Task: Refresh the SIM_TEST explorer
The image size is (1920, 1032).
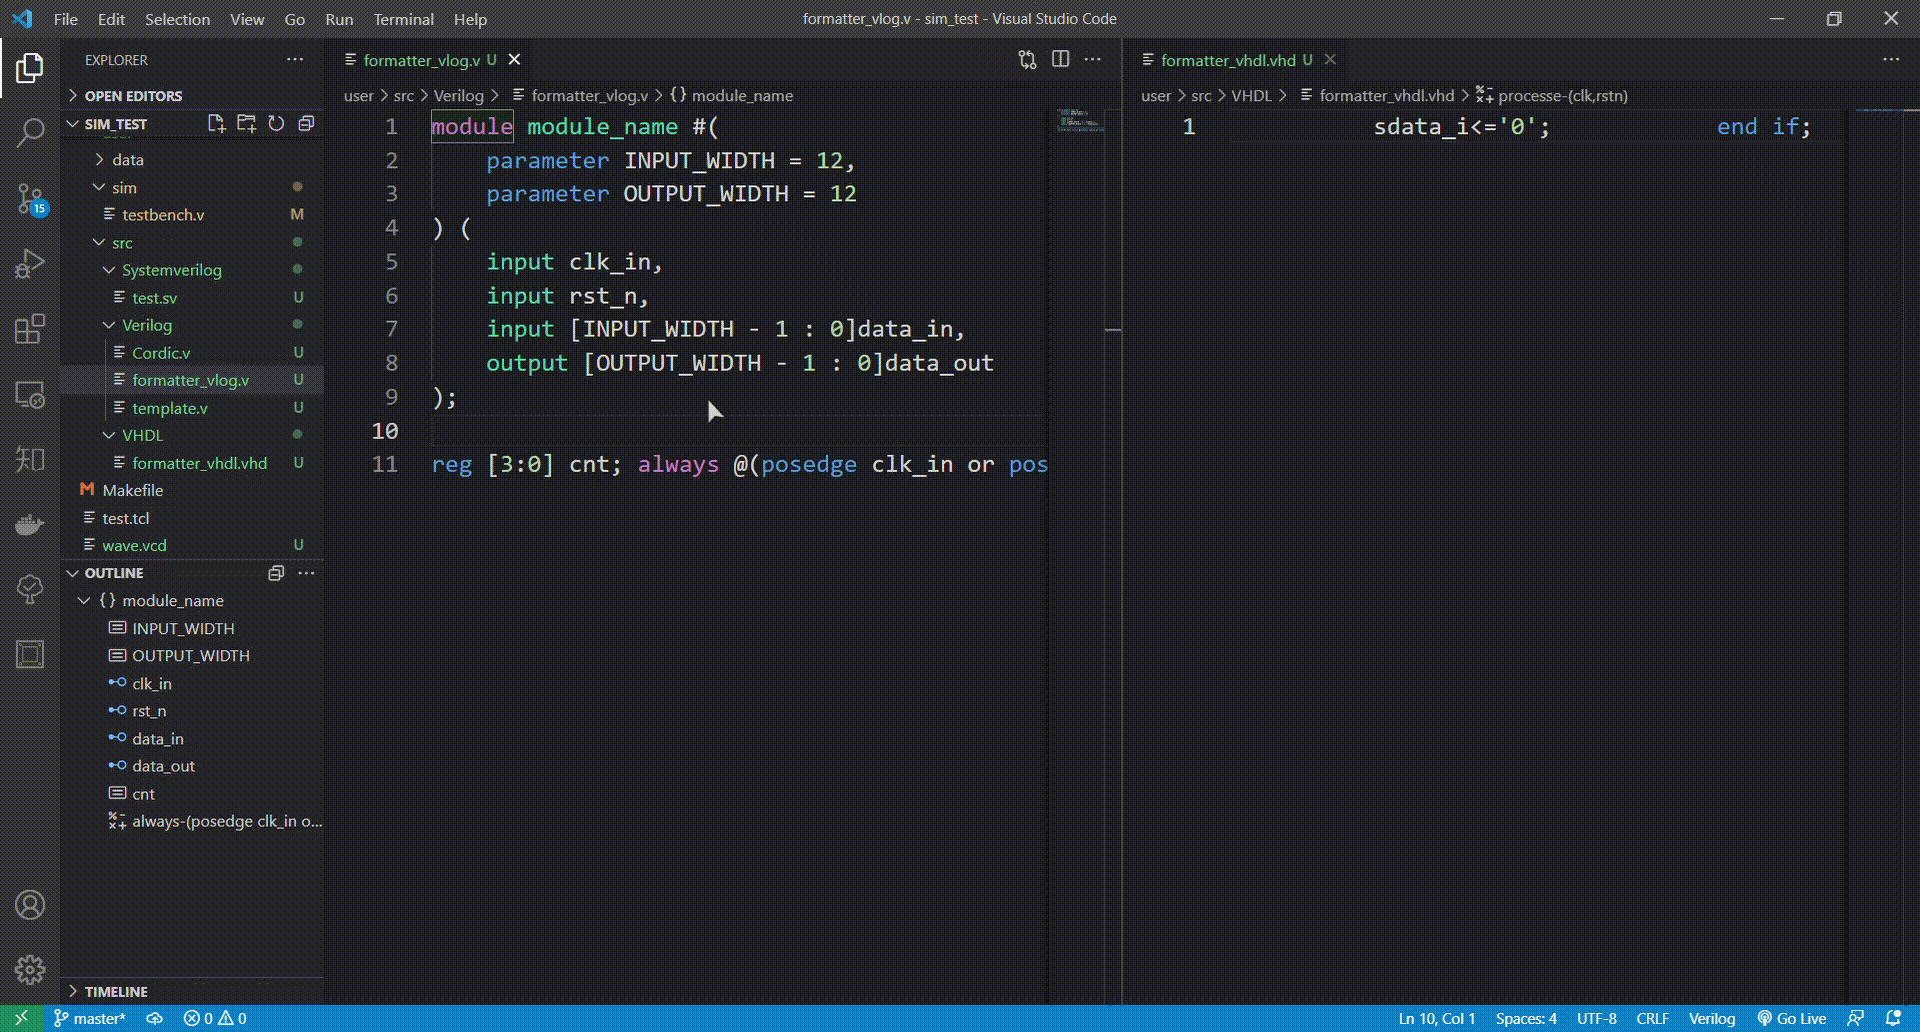Action: pyautogui.click(x=276, y=123)
